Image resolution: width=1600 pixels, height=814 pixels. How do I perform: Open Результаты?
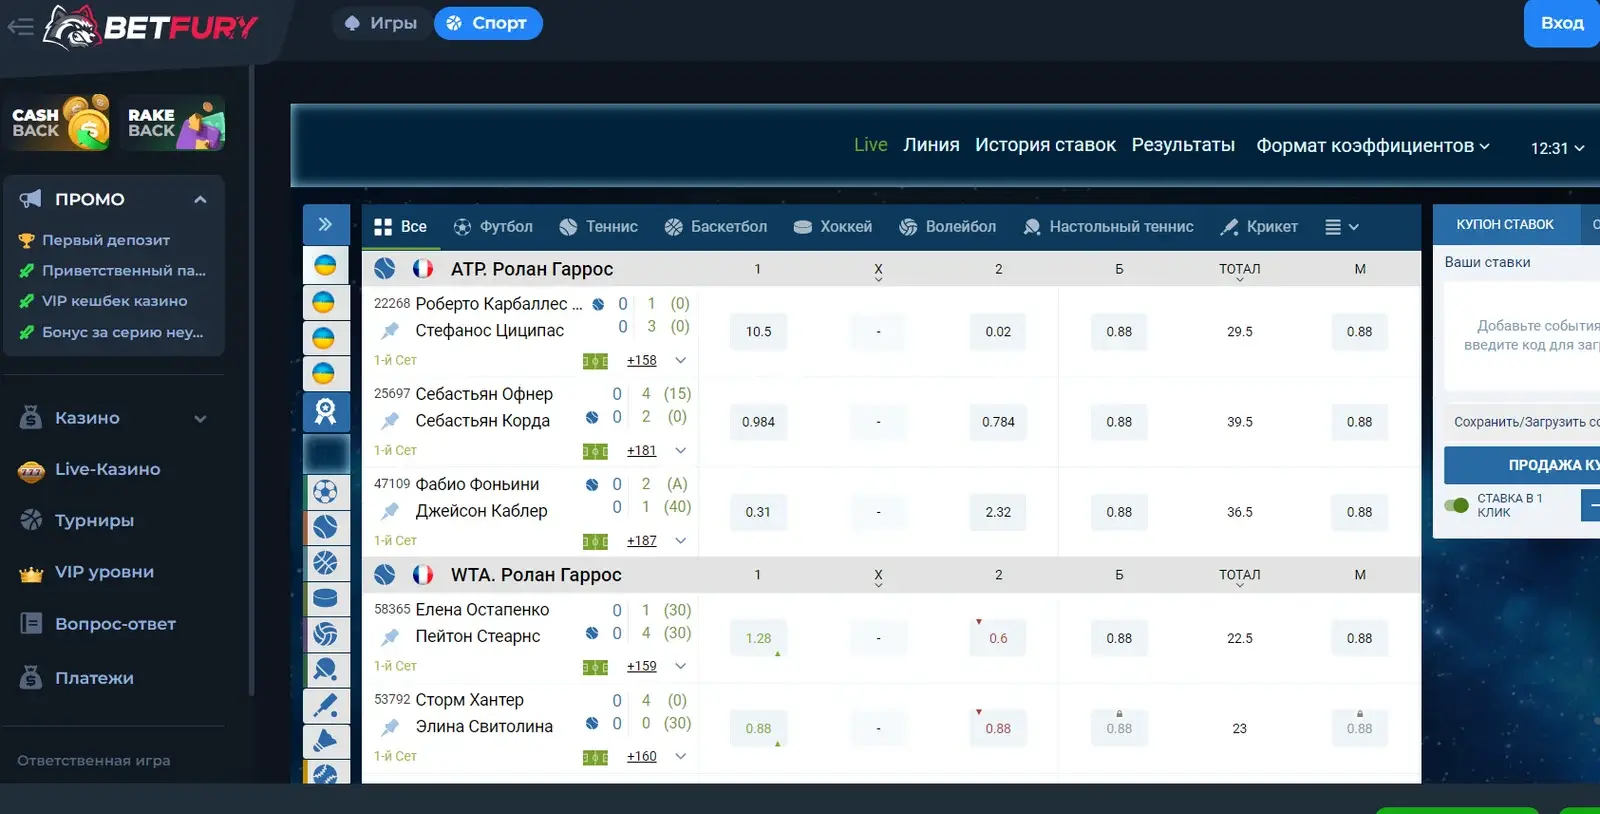tap(1183, 145)
